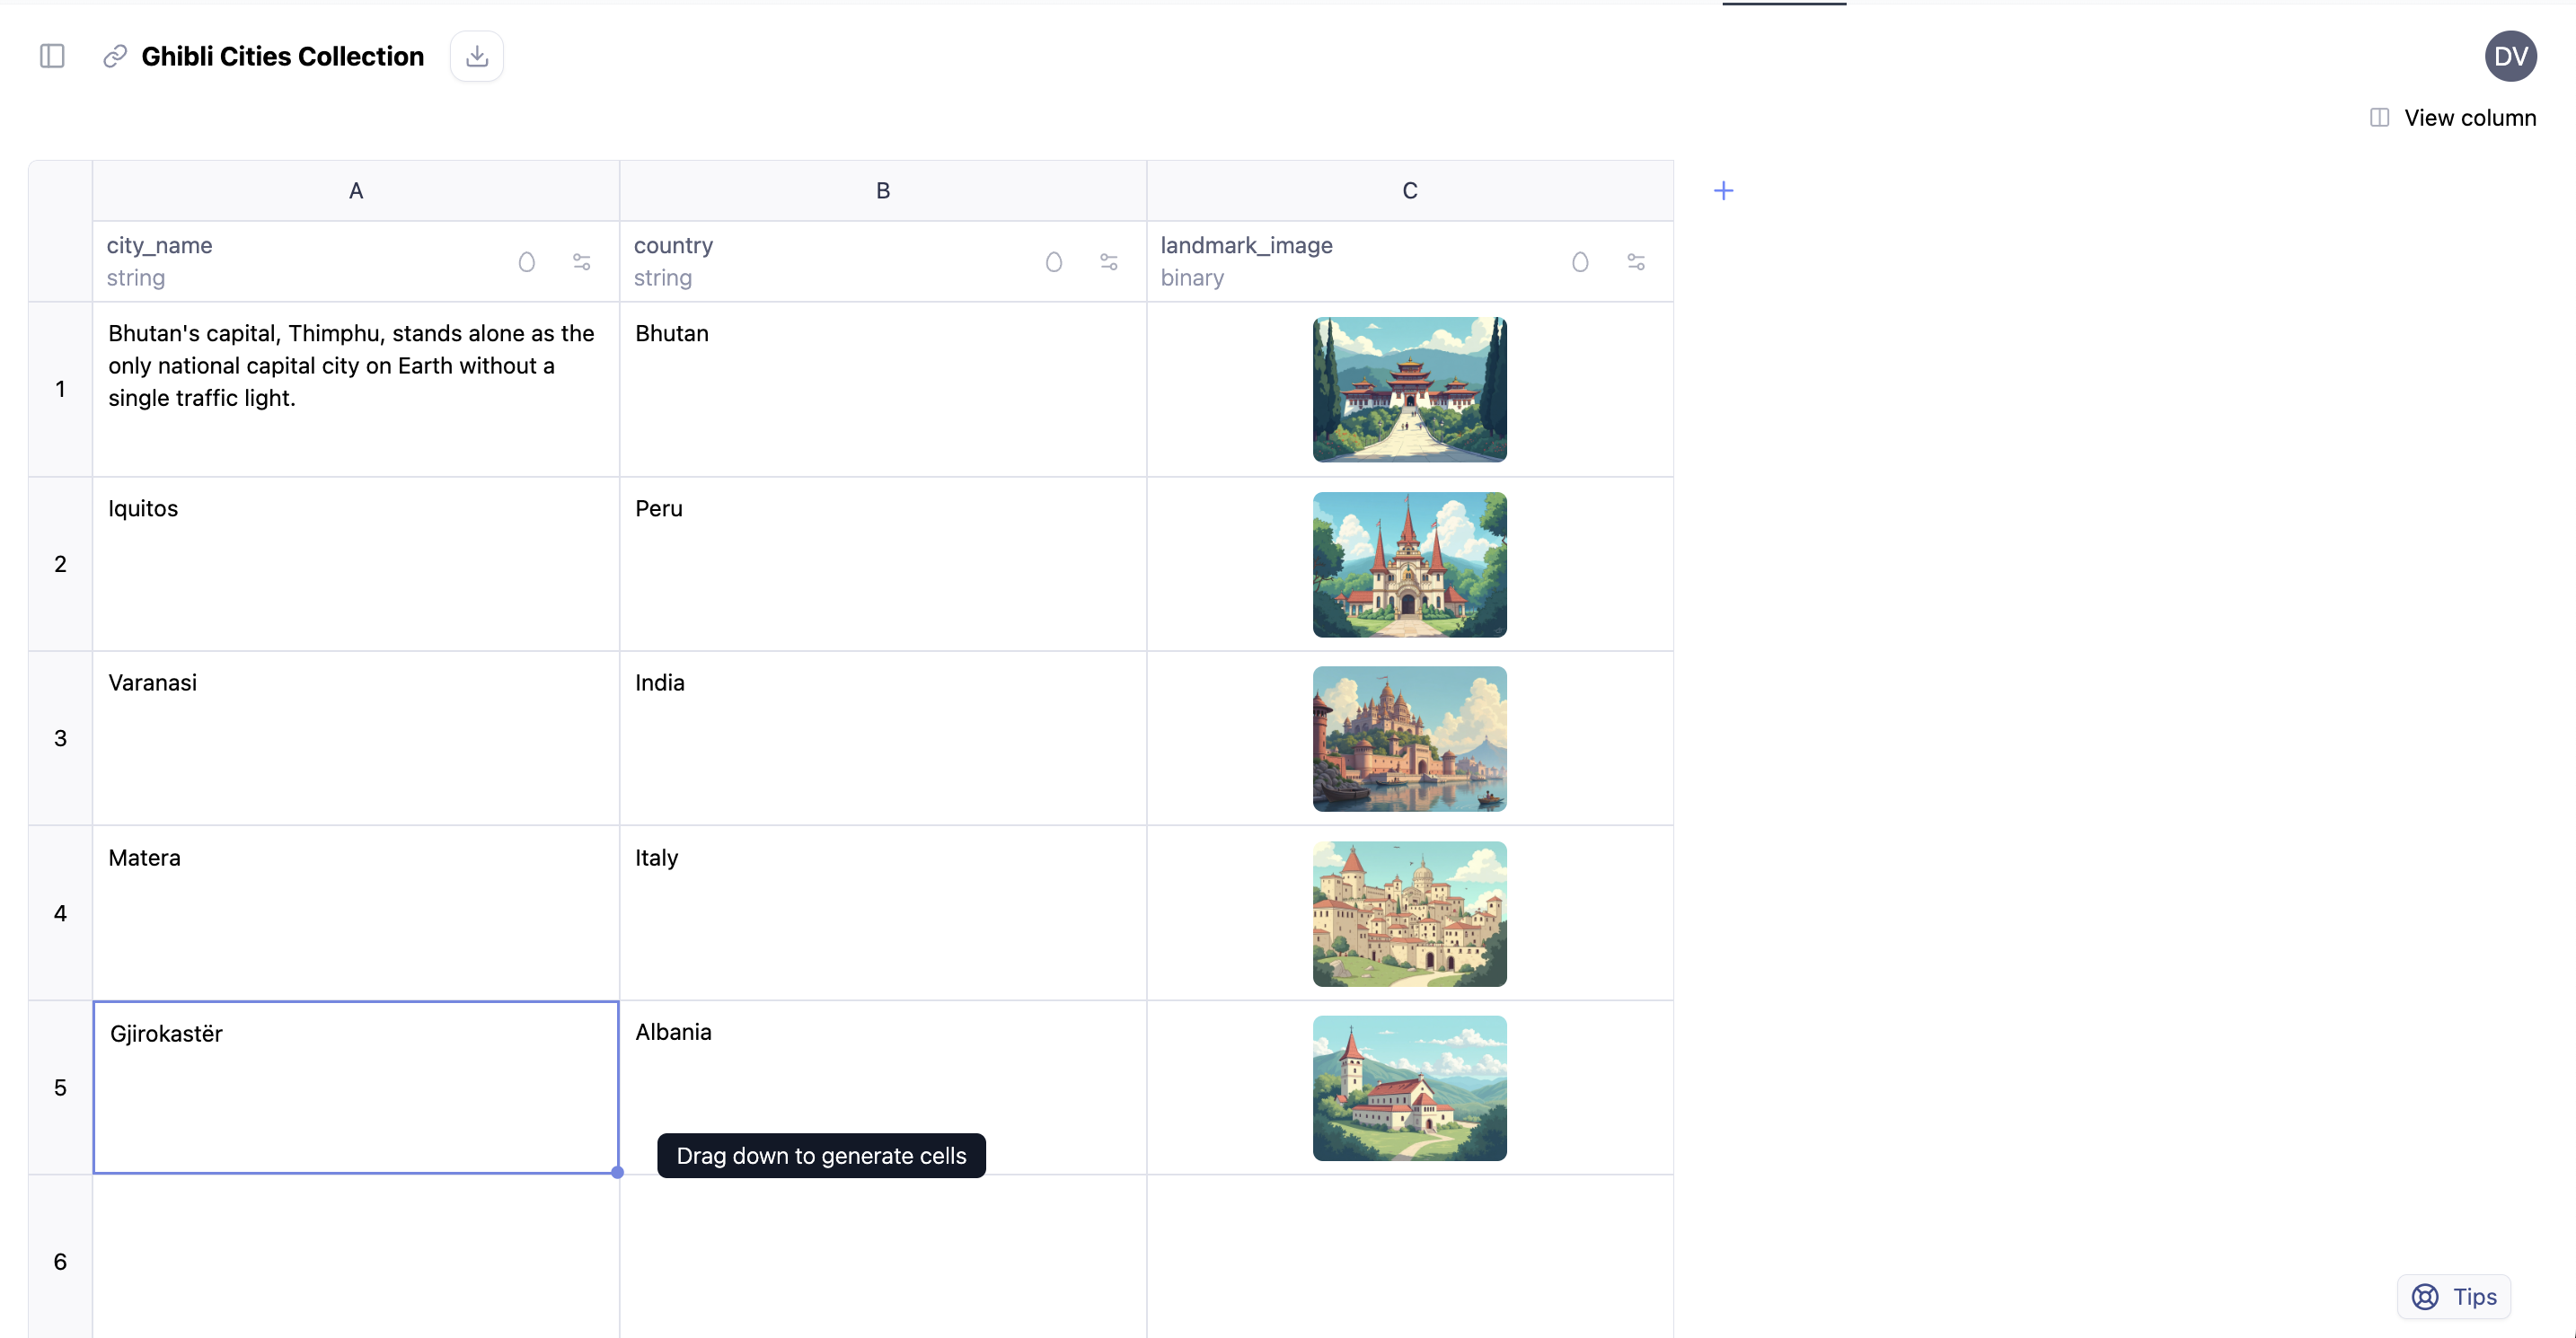The image size is (2576, 1338).
Task: Open settings sliders icon for country column
Action: click(x=1109, y=262)
